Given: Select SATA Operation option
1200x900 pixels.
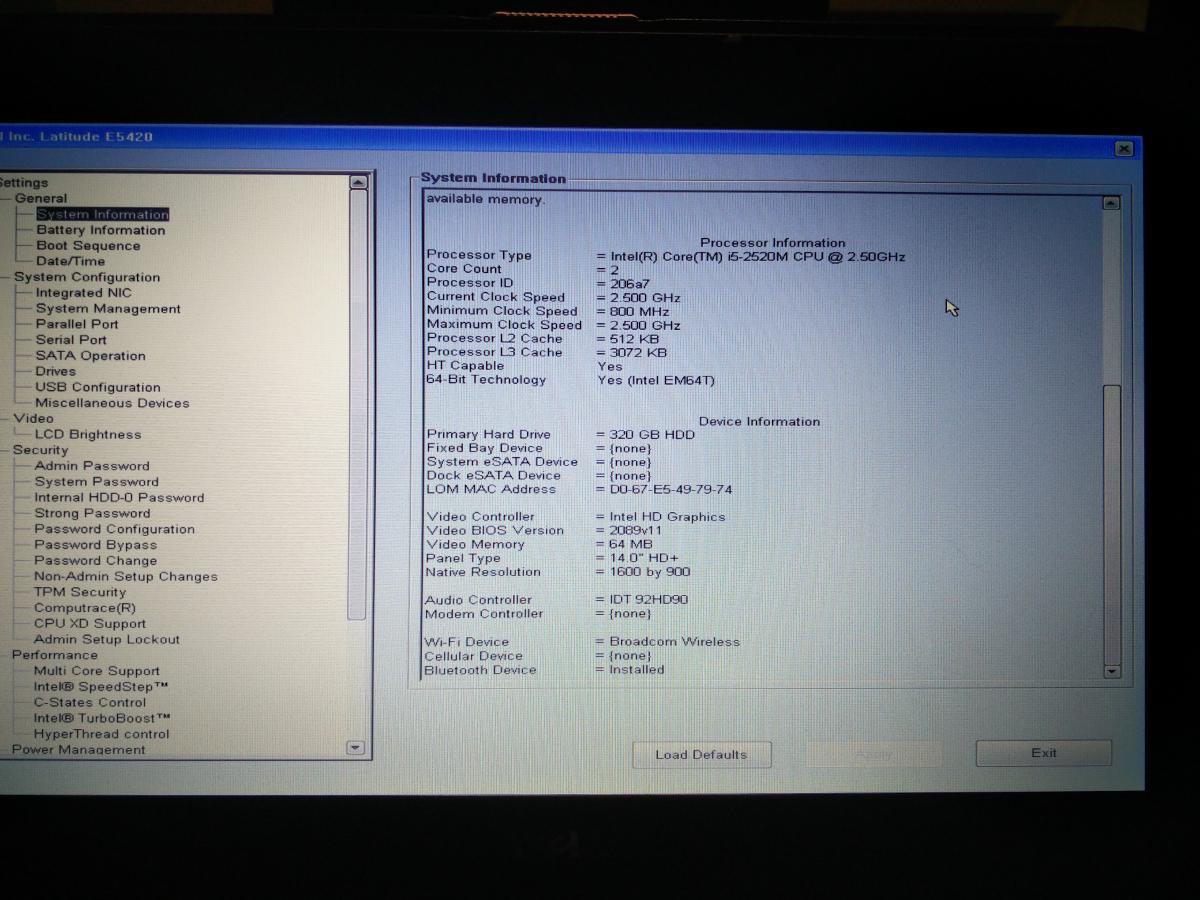Looking at the screenshot, I should coord(90,356).
